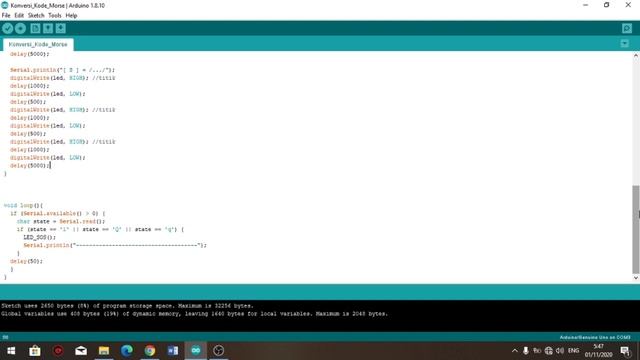The width and height of the screenshot is (640, 360).
Task: Open the red circular app in taskbar
Action: 58,351
